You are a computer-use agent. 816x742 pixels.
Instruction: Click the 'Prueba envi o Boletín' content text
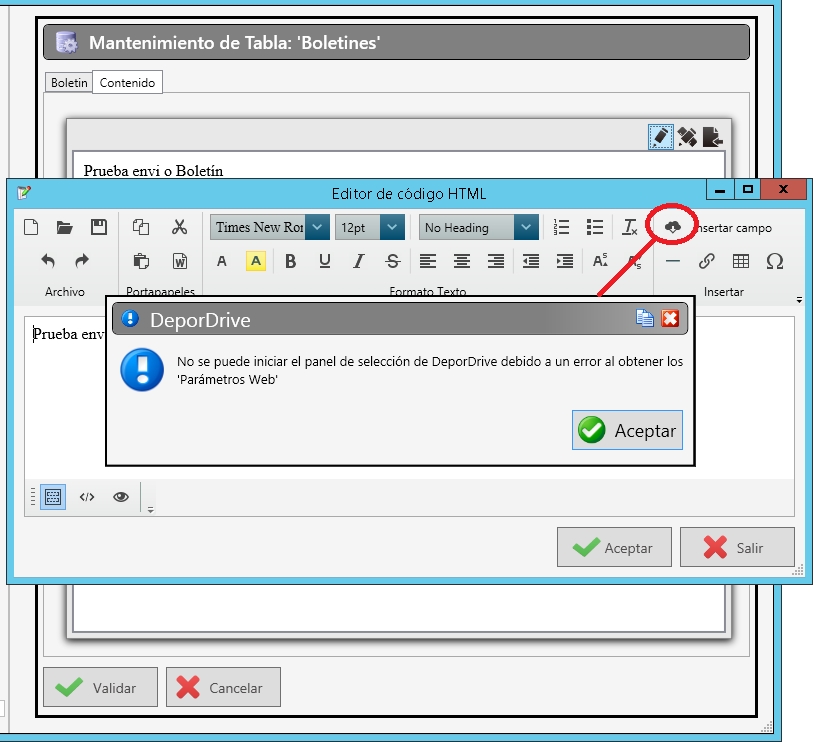(x=154, y=171)
